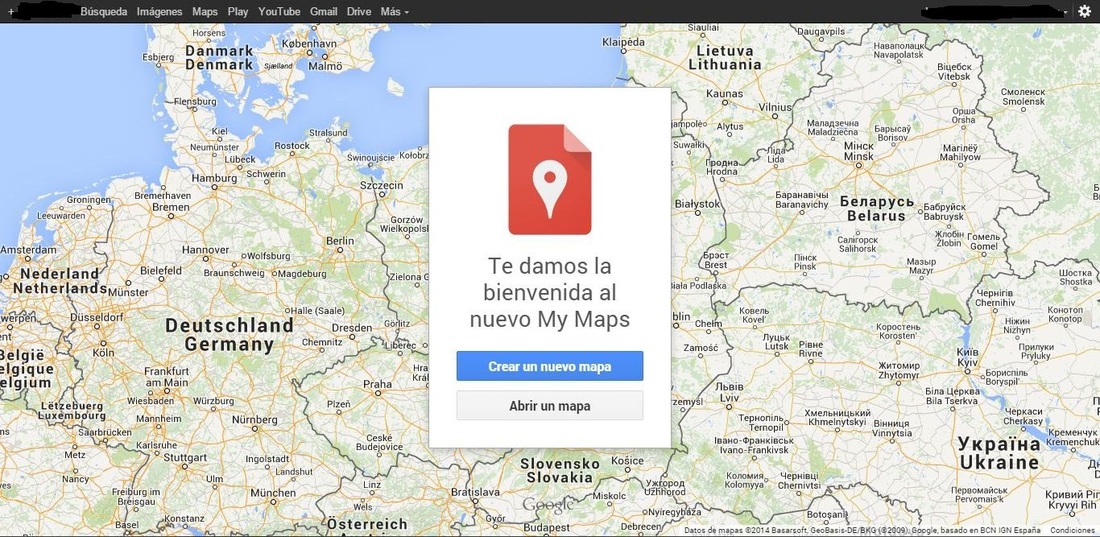Click the Amsterdam city label
The height and width of the screenshot is (537, 1100).
pyautogui.click(x=29, y=249)
